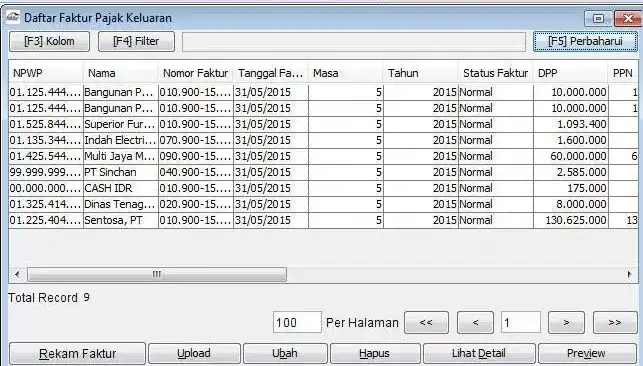Click the restore window button
The image size is (643, 366).
(x=598, y=18)
